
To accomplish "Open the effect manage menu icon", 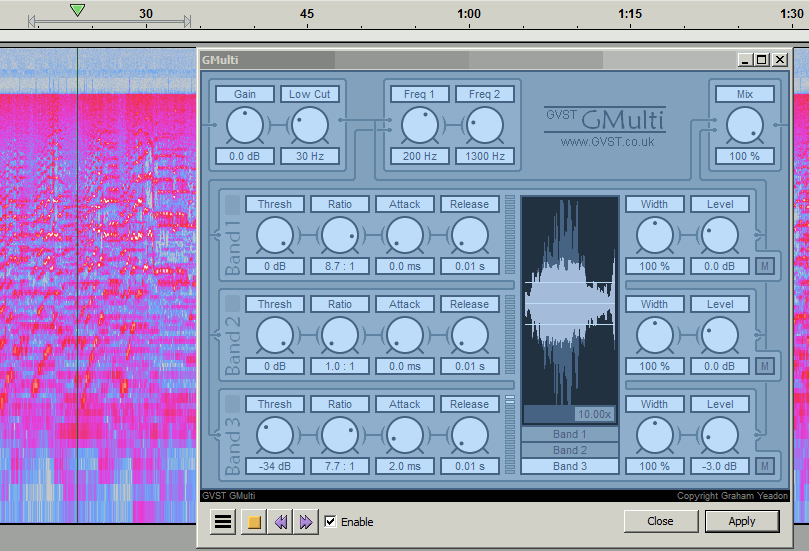I will click(223, 522).
